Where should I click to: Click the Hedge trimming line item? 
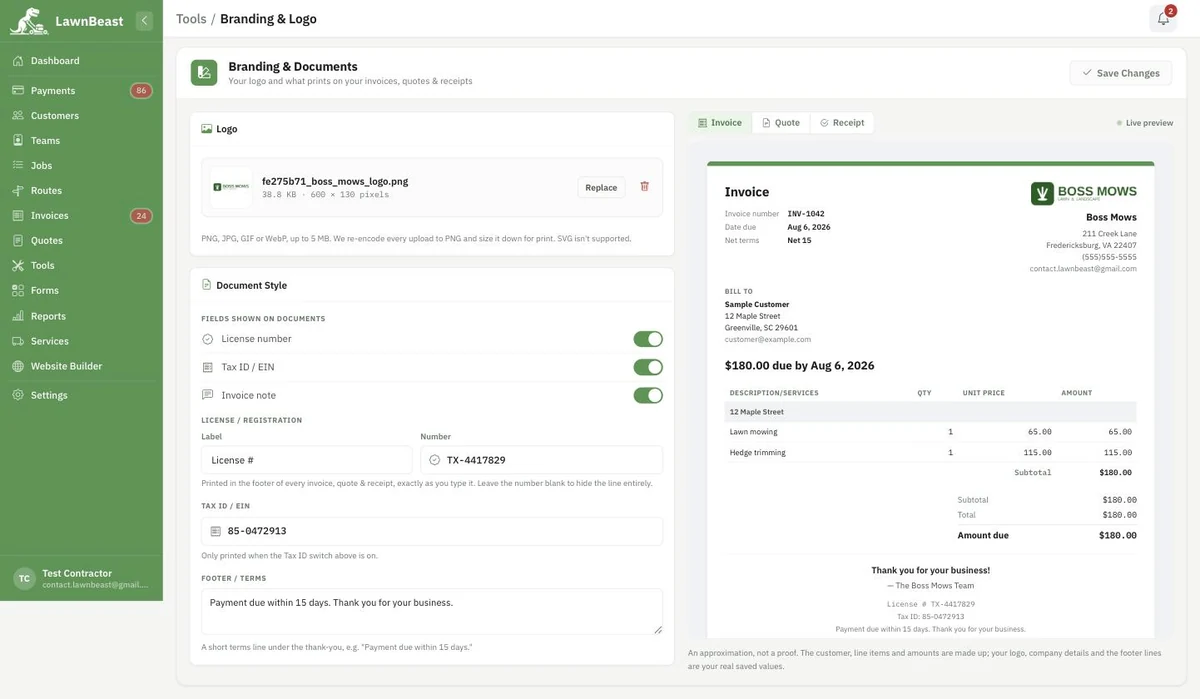[x=930, y=452]
